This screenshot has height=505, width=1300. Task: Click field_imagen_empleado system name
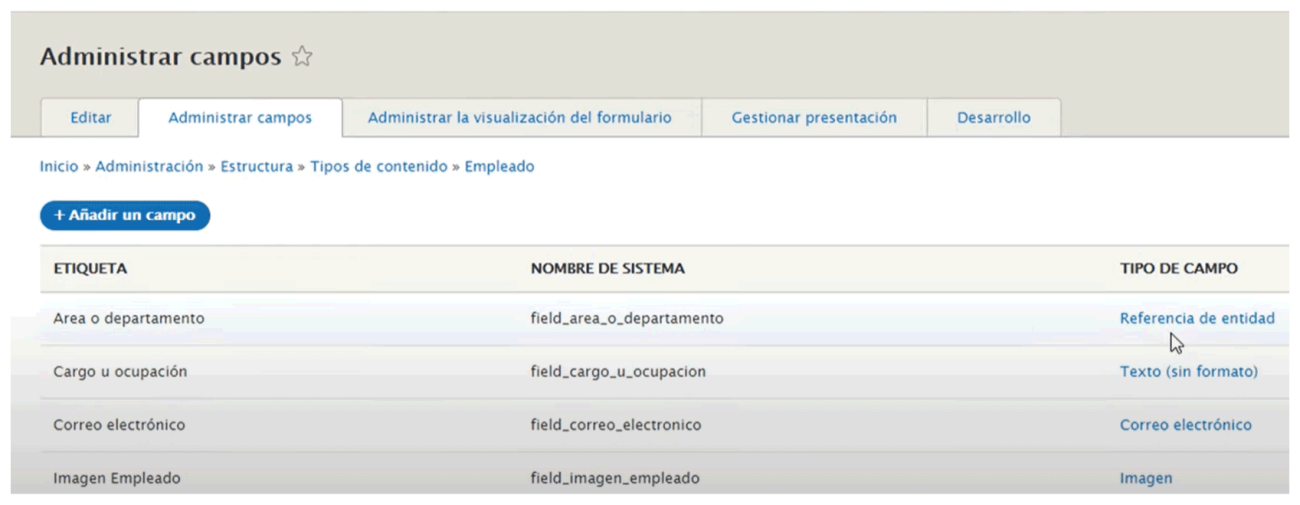point(615,478)
